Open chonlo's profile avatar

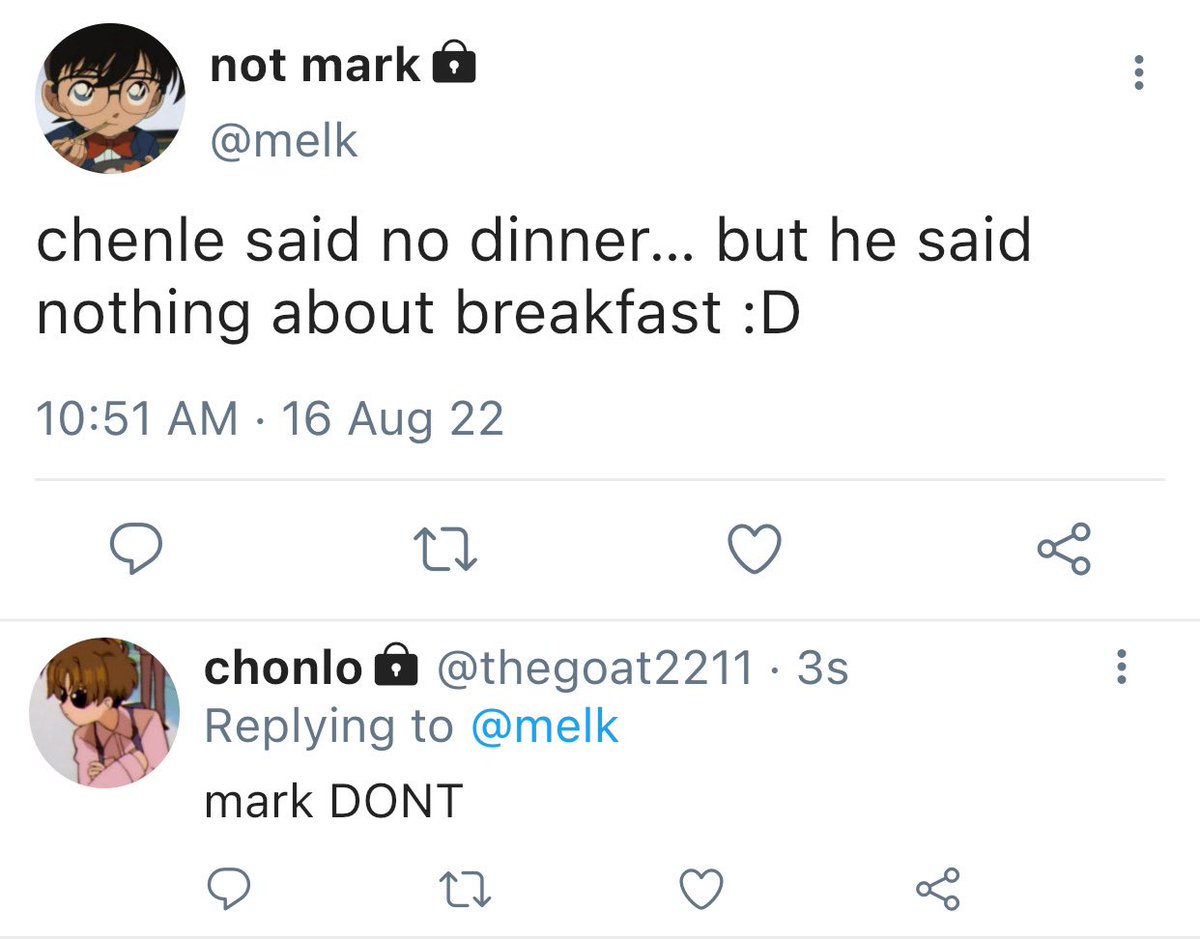(106, 711)
